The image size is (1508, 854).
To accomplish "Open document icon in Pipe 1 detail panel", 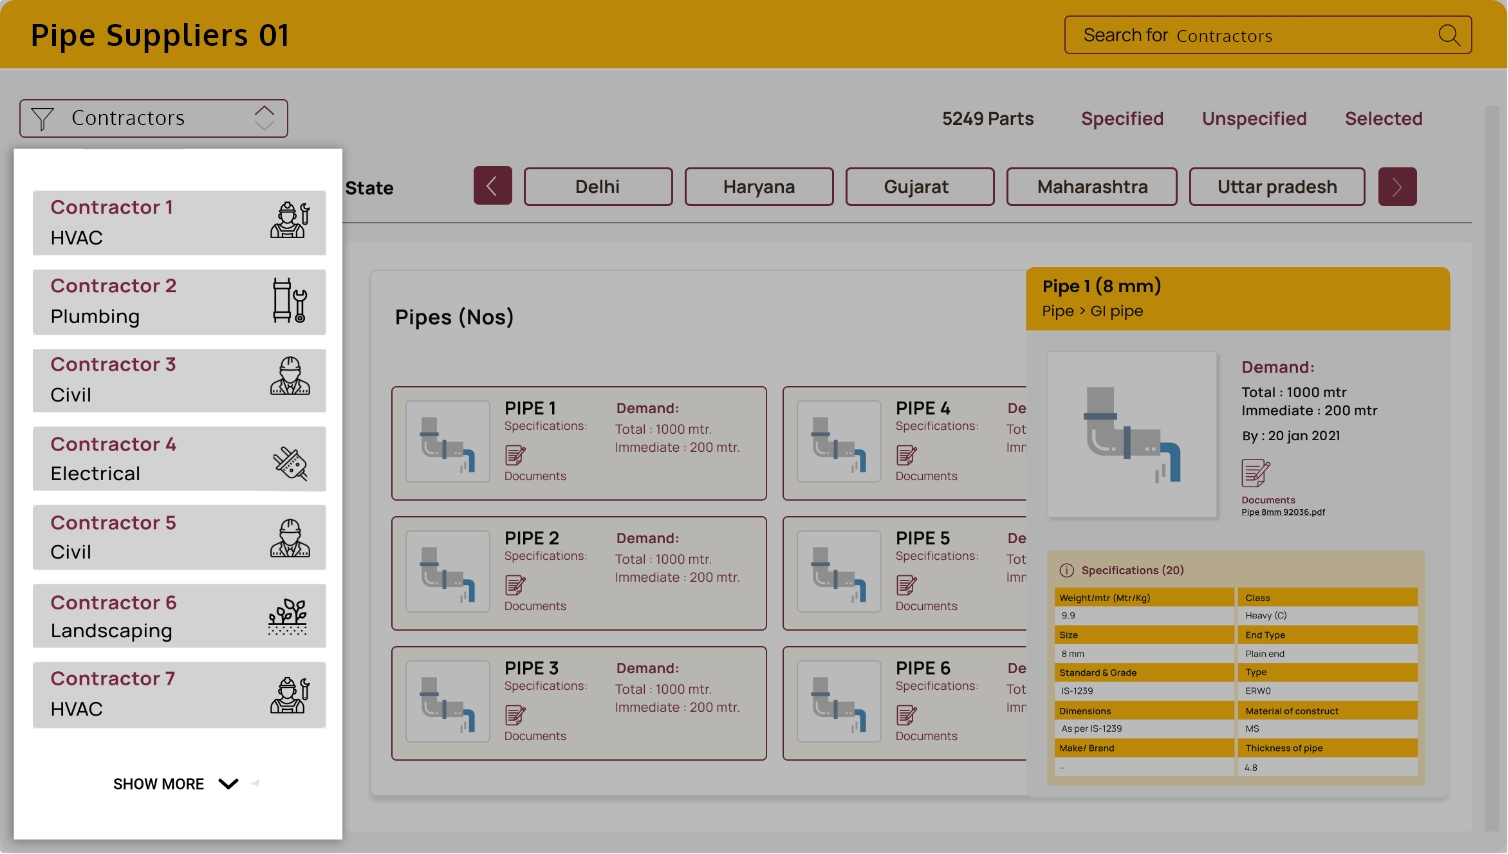I will [x=1255, y=474].
